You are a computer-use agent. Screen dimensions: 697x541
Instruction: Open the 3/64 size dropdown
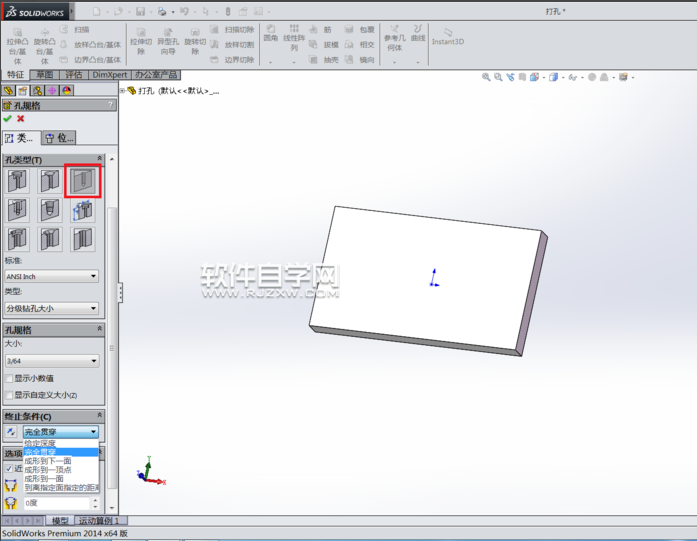[52, 361]
